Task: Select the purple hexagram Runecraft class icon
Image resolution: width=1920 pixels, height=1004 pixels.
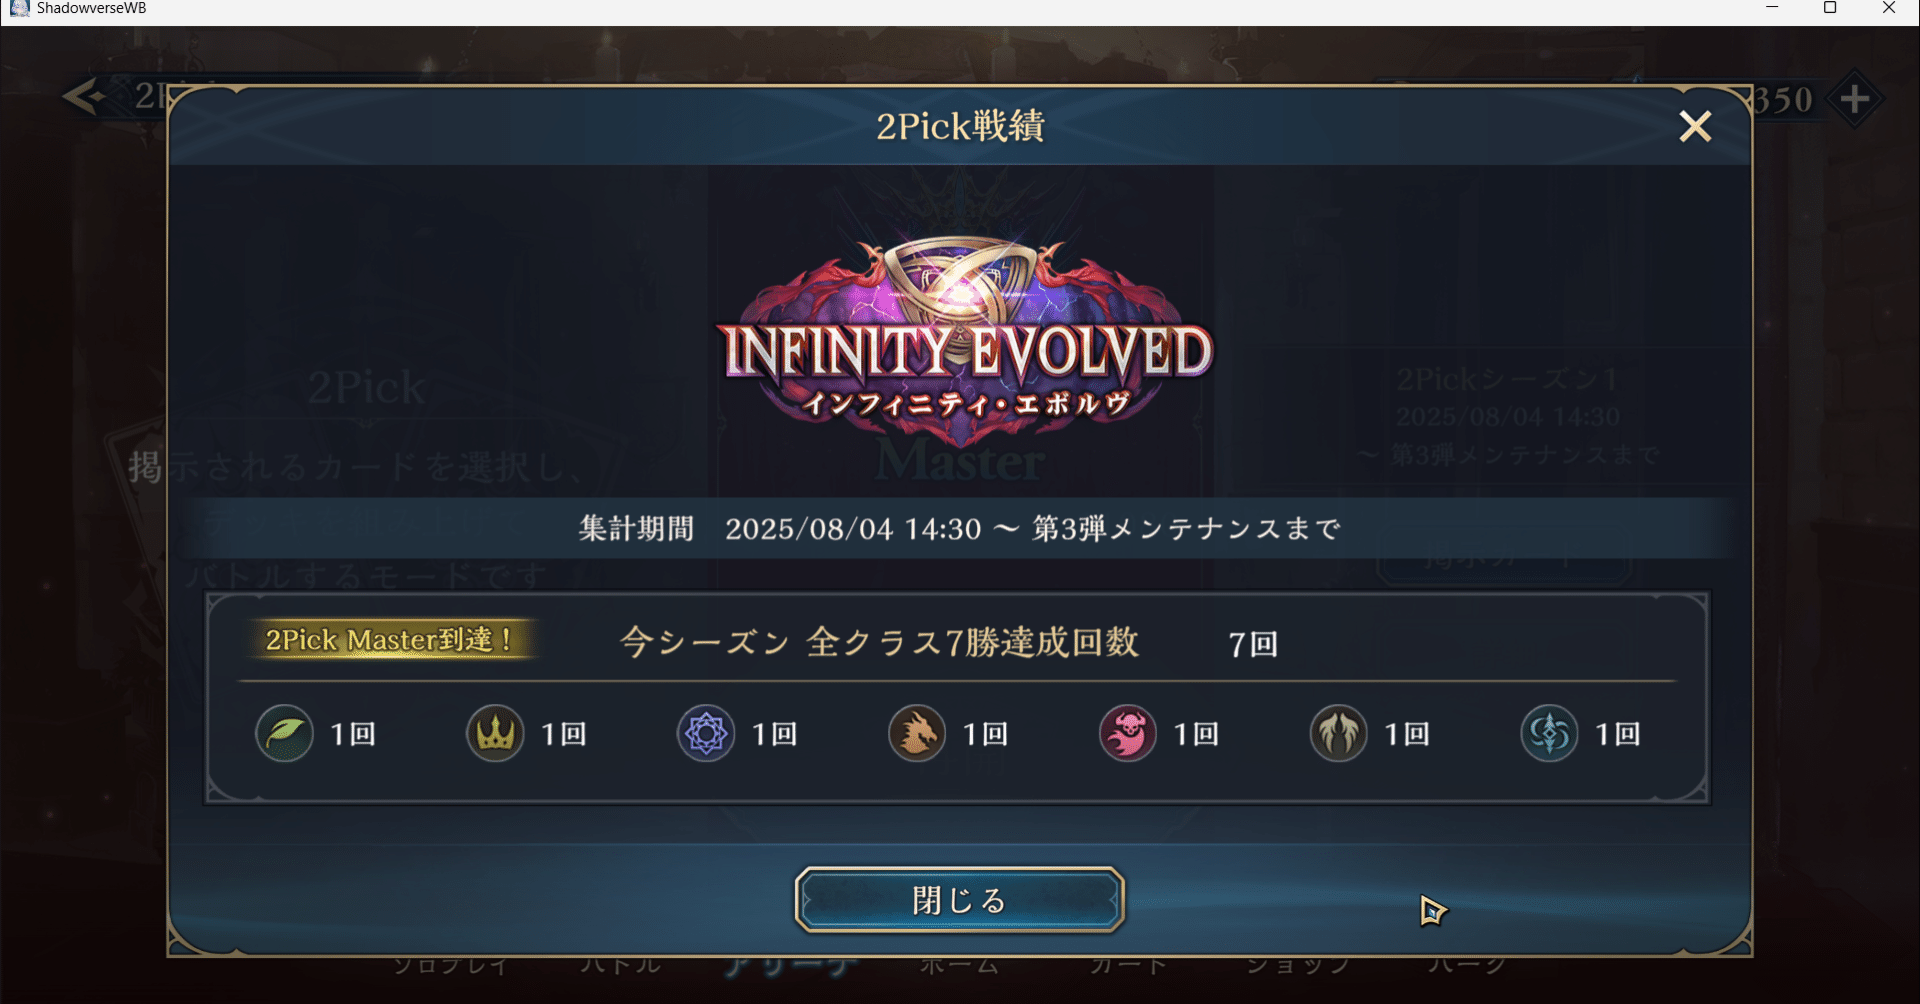Action: (x=706, y=733)
